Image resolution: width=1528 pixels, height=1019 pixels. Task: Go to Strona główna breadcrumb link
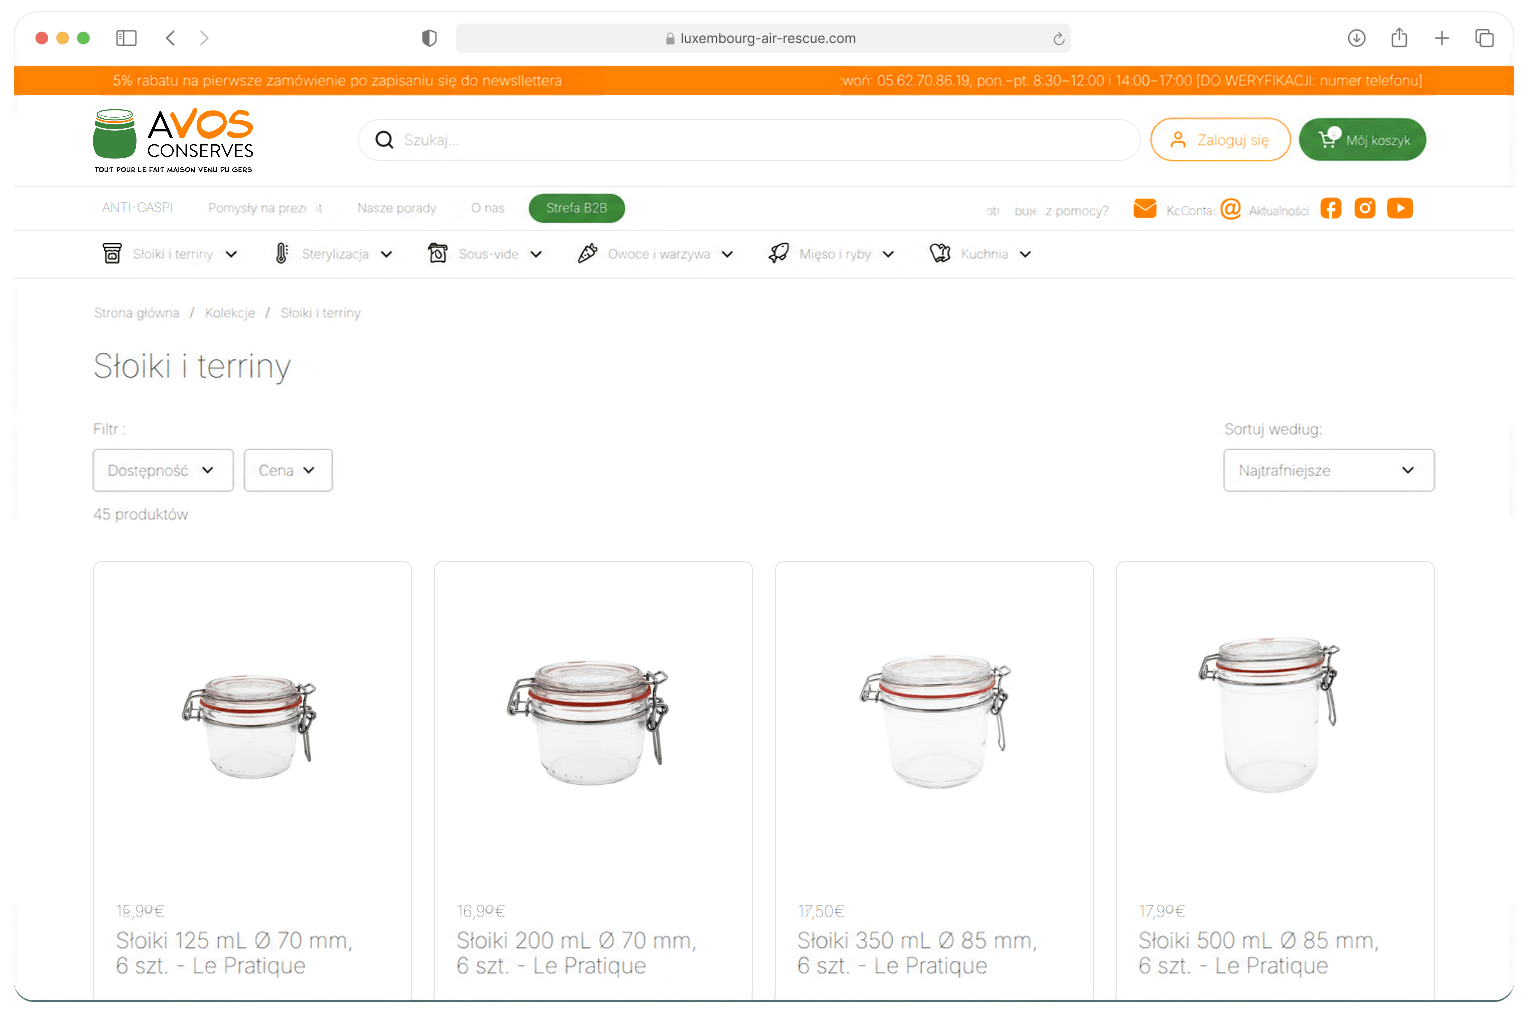pyautogui.click(x=137, y=313)
